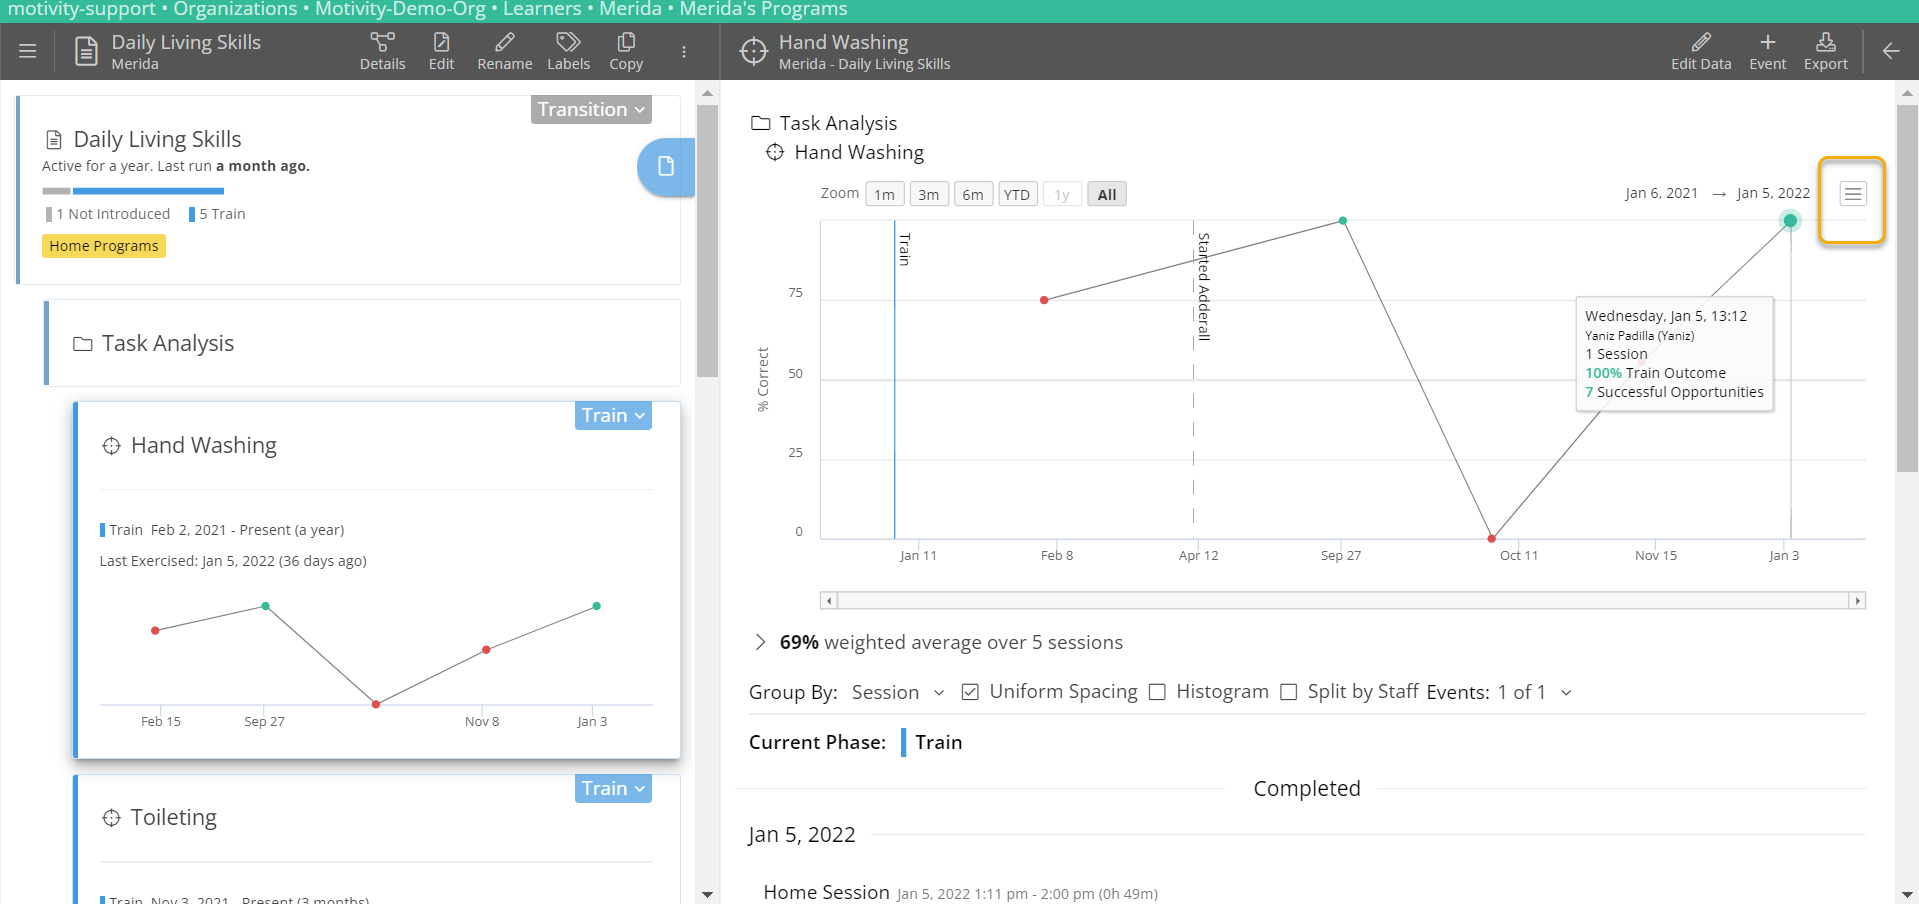Open the chart context menu icon
The image size is (1919, 904).
click(1852, 194)
